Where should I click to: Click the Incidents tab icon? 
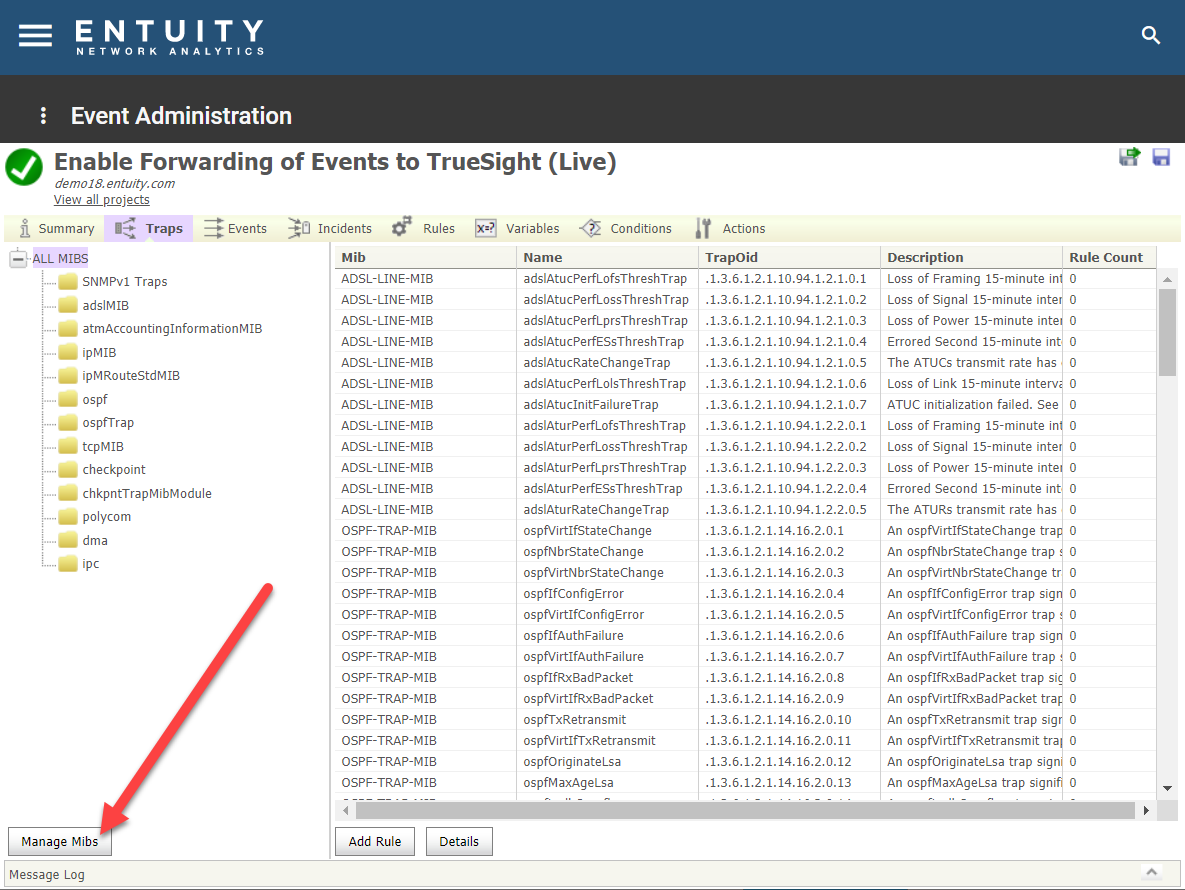point(299,228)
